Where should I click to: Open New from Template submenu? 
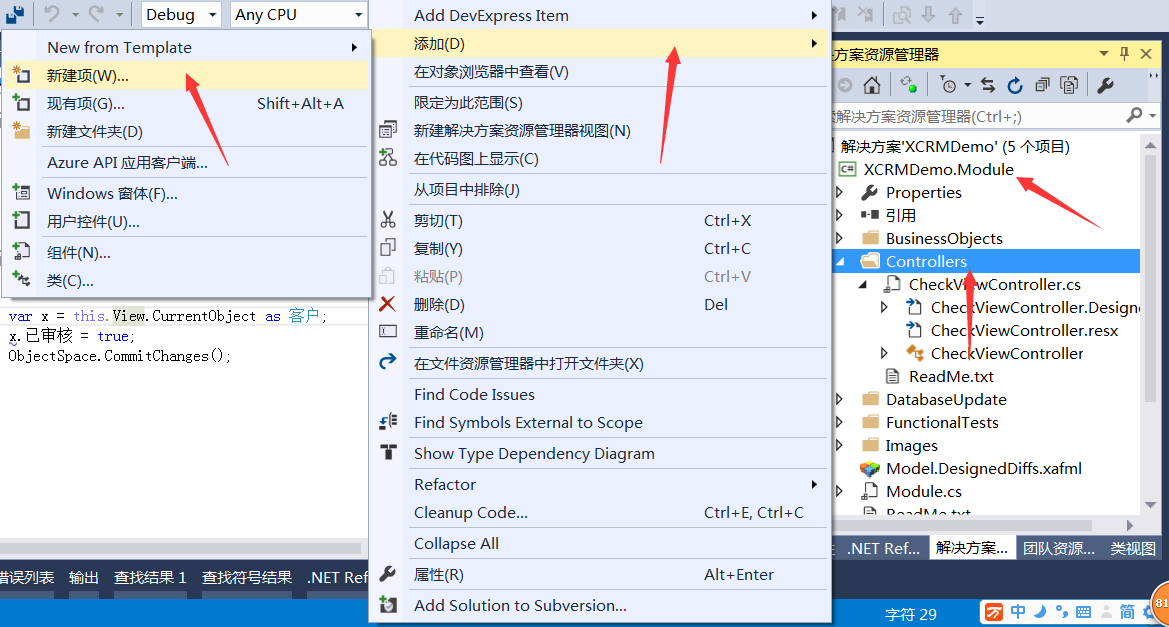186,47
